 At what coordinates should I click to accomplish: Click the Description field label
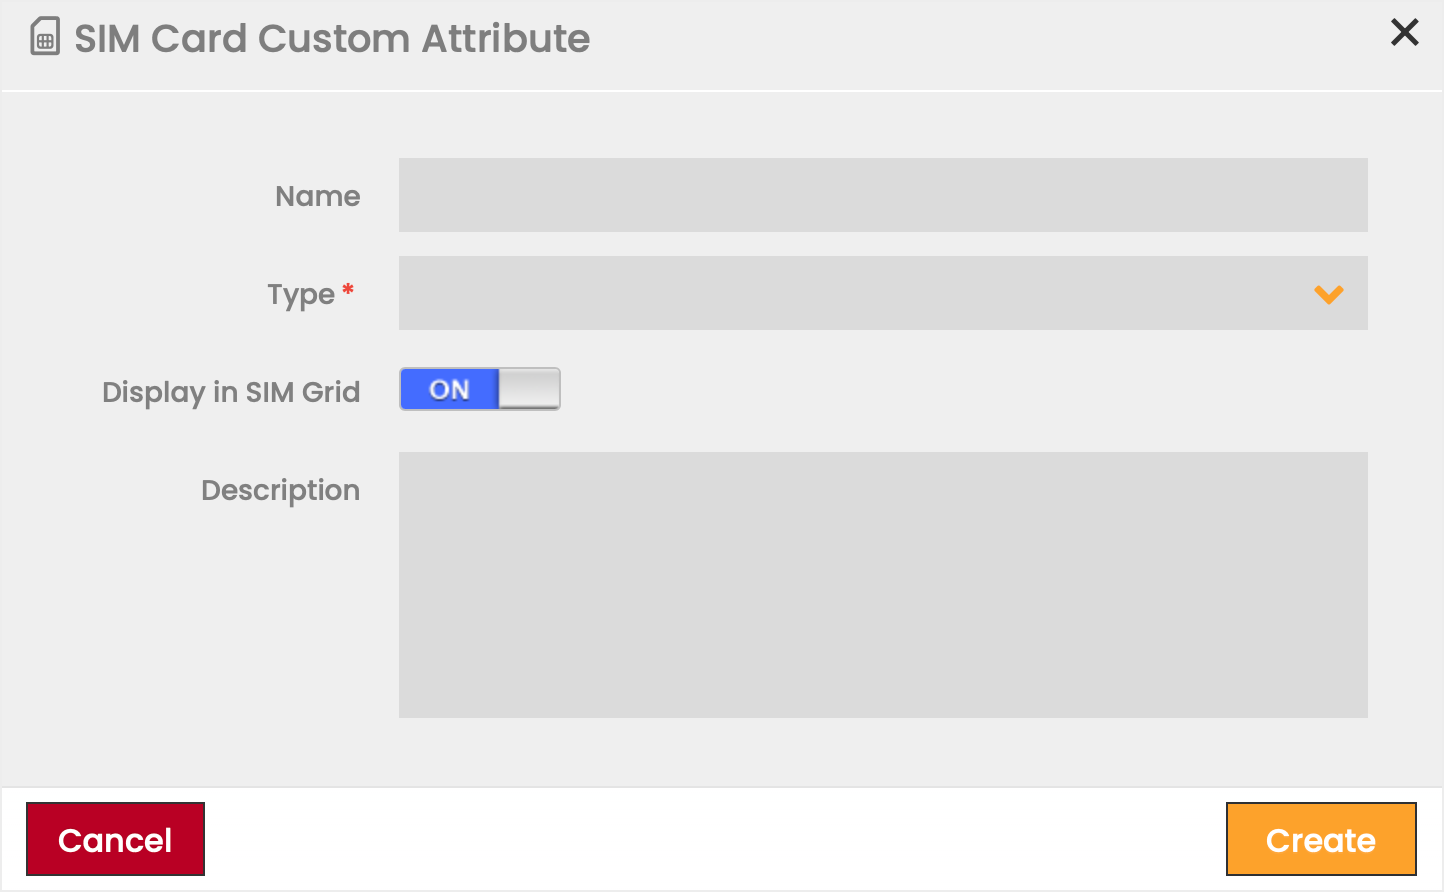point(280,490)
